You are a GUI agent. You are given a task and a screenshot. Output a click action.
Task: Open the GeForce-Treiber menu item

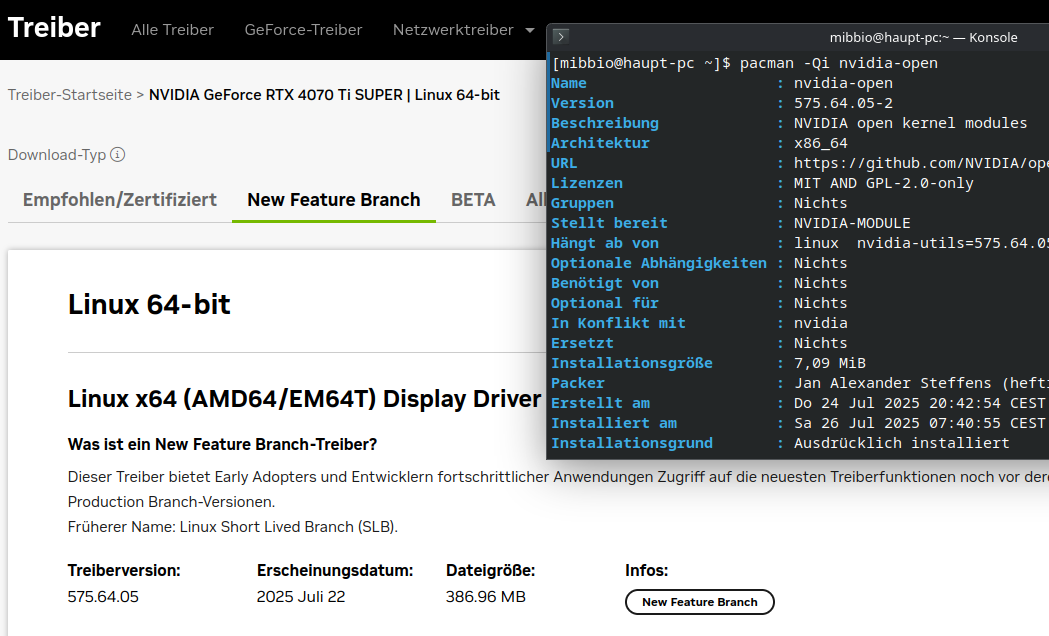coord(303,30)
